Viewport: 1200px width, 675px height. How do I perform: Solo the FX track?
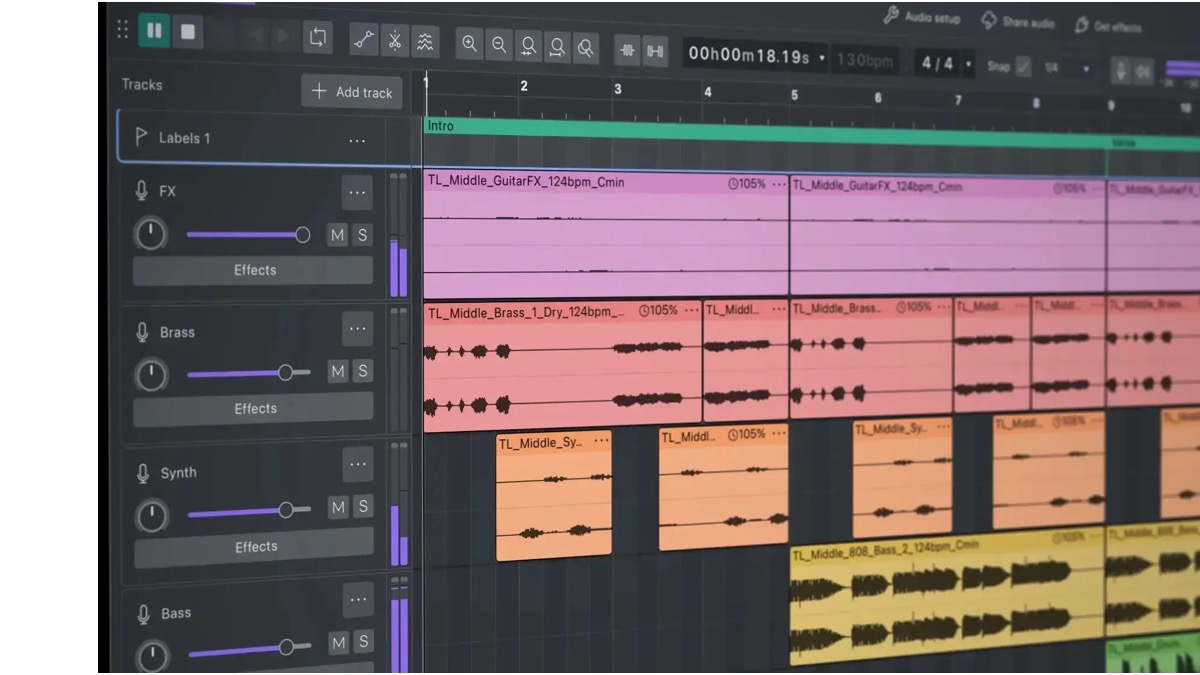[362, 235]
